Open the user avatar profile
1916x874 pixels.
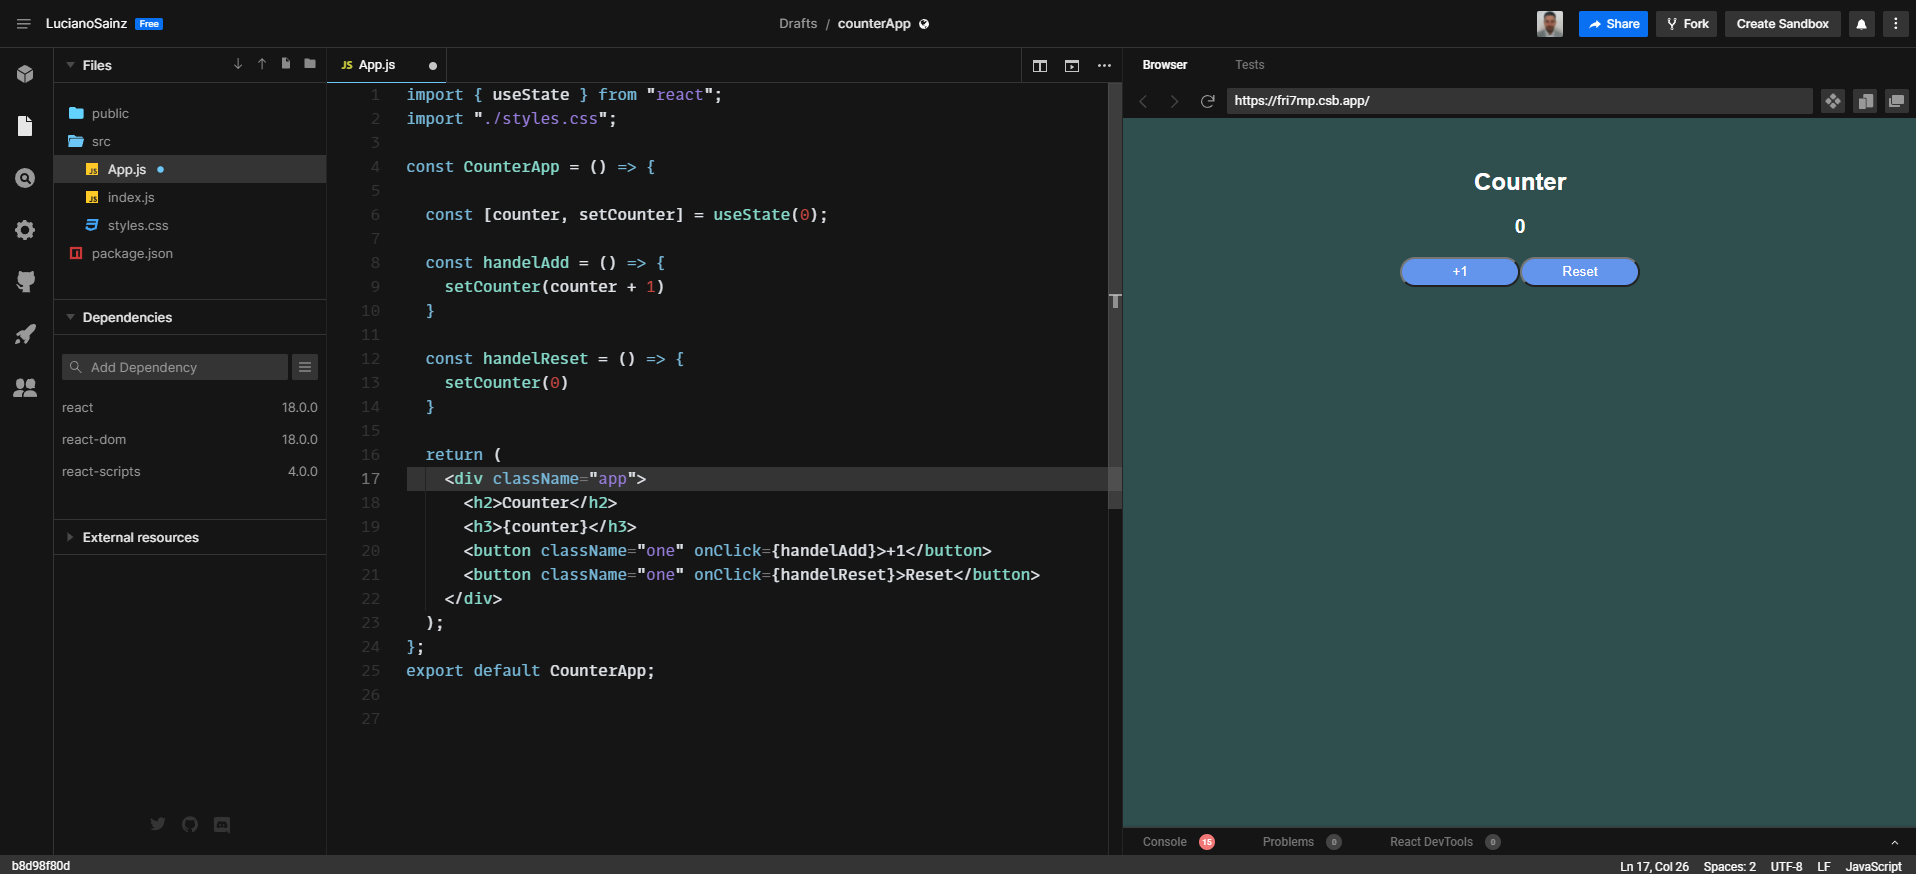tap(1550, 24)
